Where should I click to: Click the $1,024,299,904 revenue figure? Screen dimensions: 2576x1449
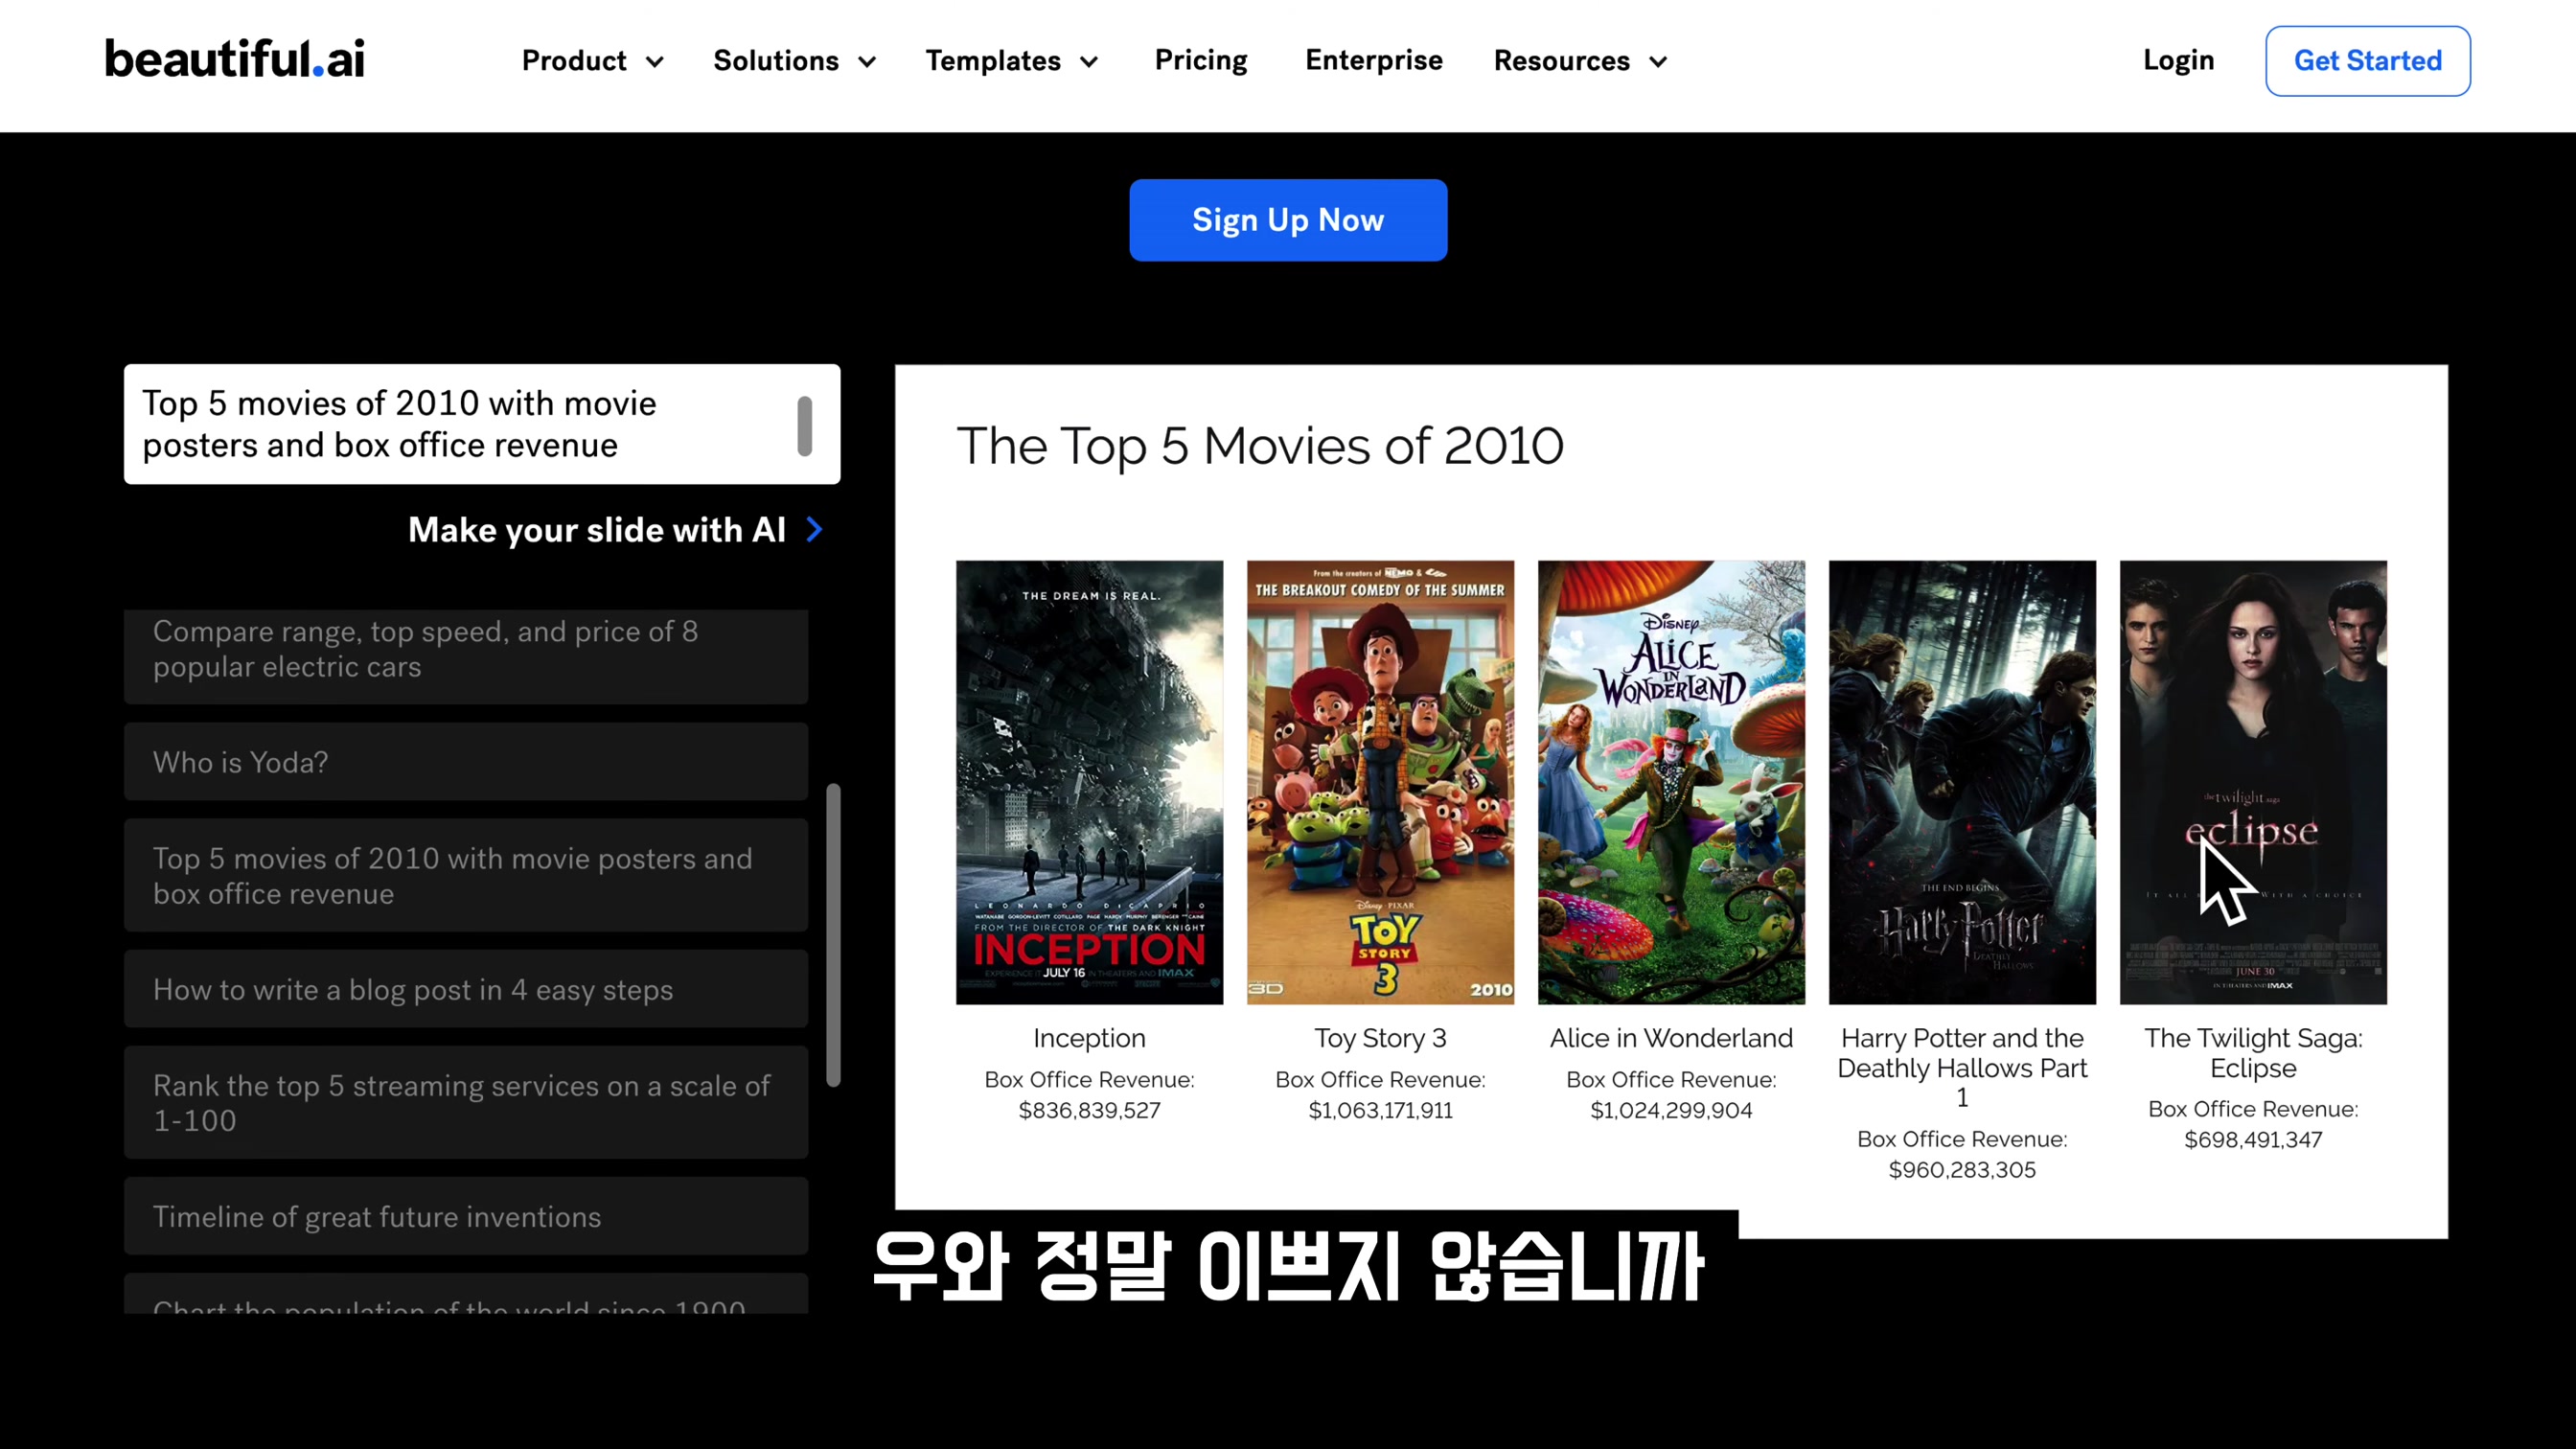point(1671,1110)
